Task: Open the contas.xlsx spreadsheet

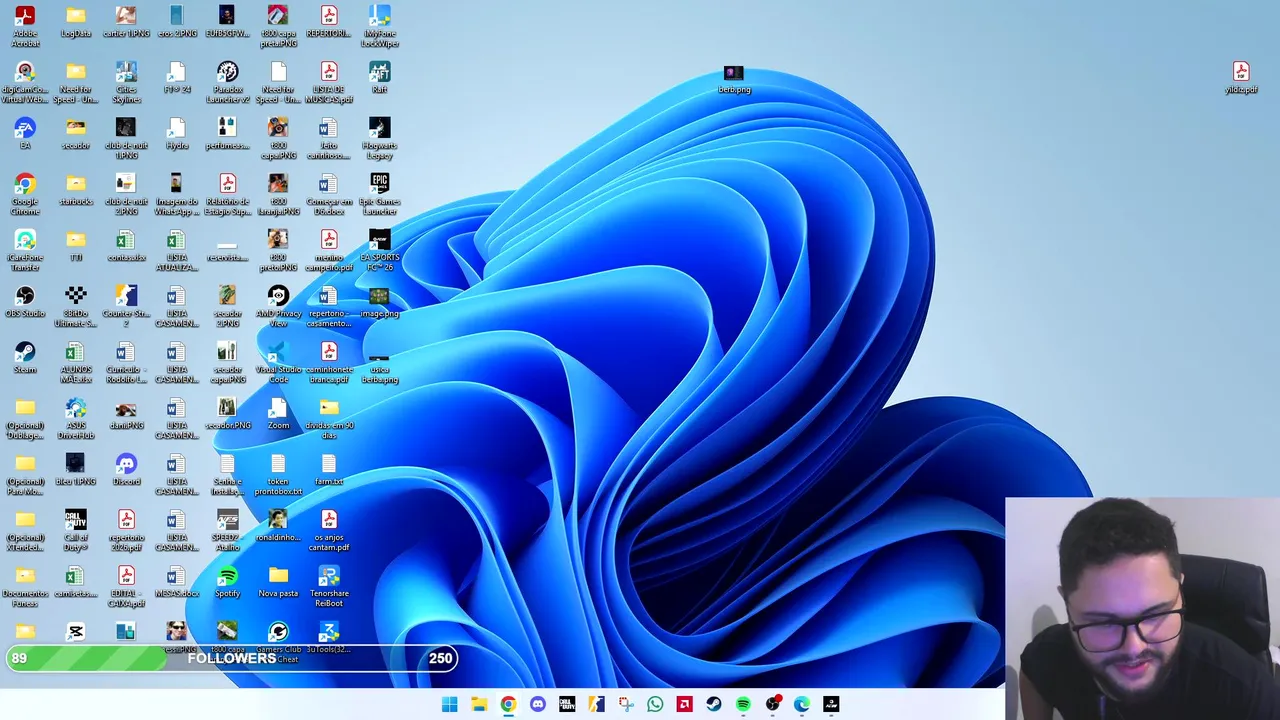Action: (x=126, y=246)
